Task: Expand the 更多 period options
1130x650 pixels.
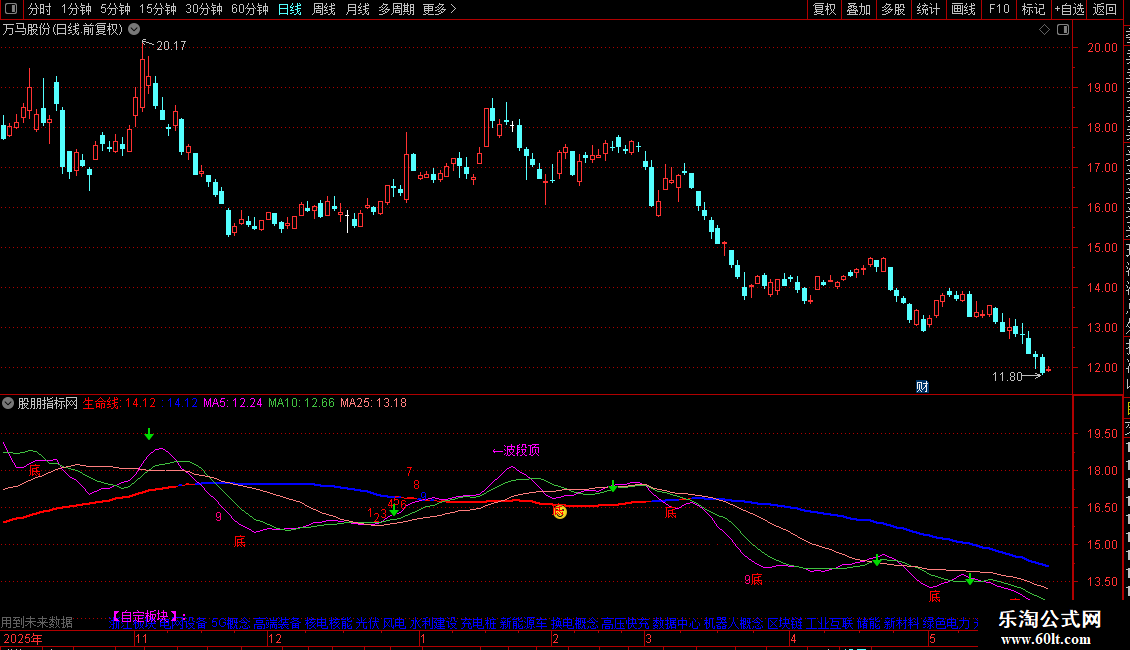Action: click(x=439, y=9)
